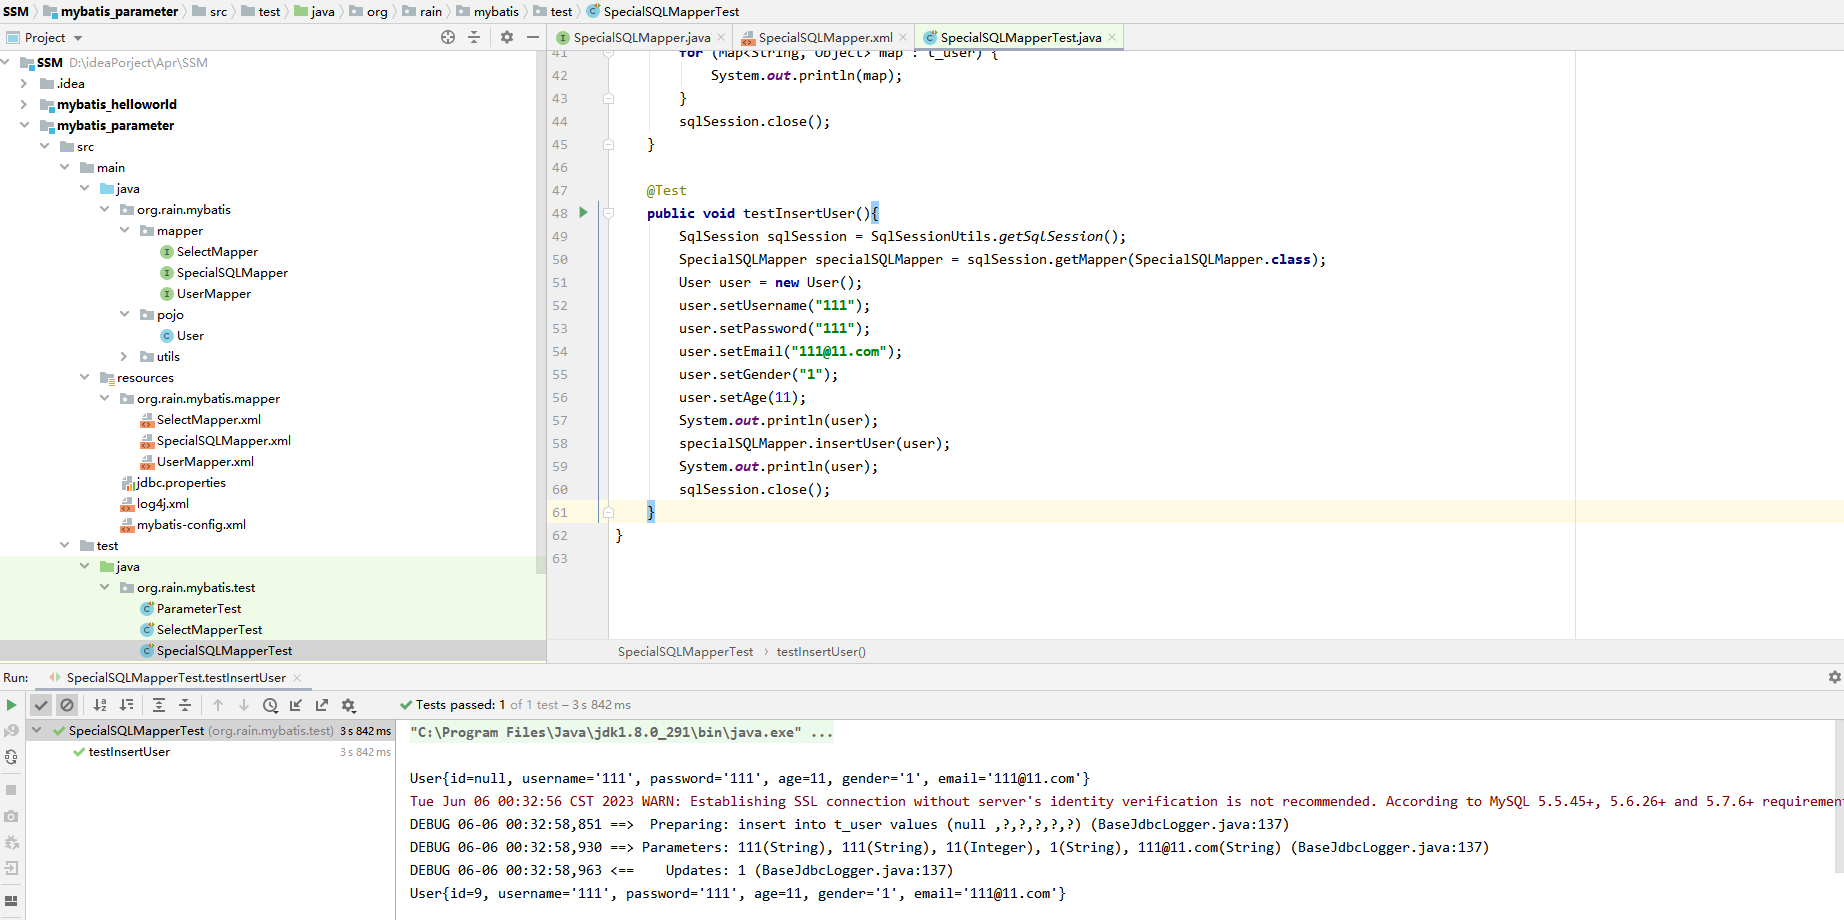
Task: Go to previous failed test arrow
Action: [218, 705]
